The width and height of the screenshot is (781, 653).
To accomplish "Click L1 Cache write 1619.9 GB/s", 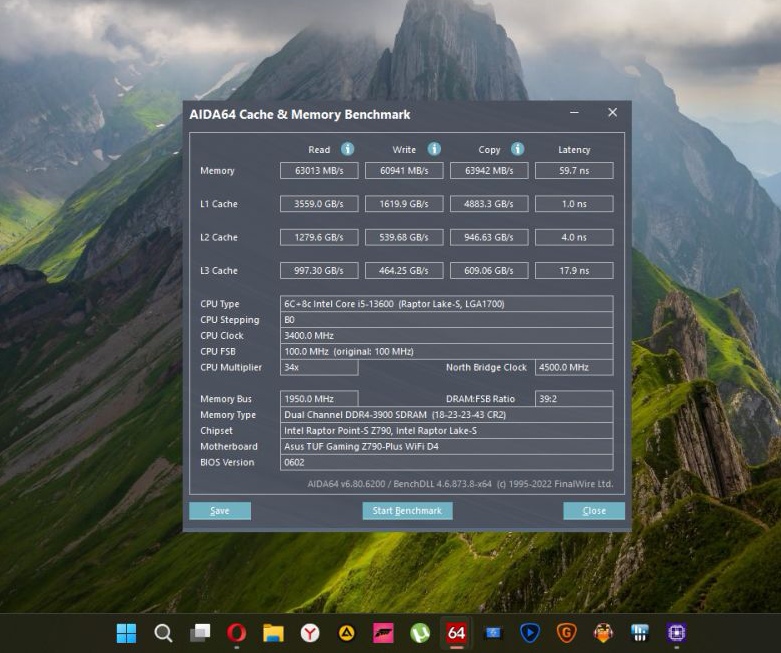I will (x=404, y=204).
